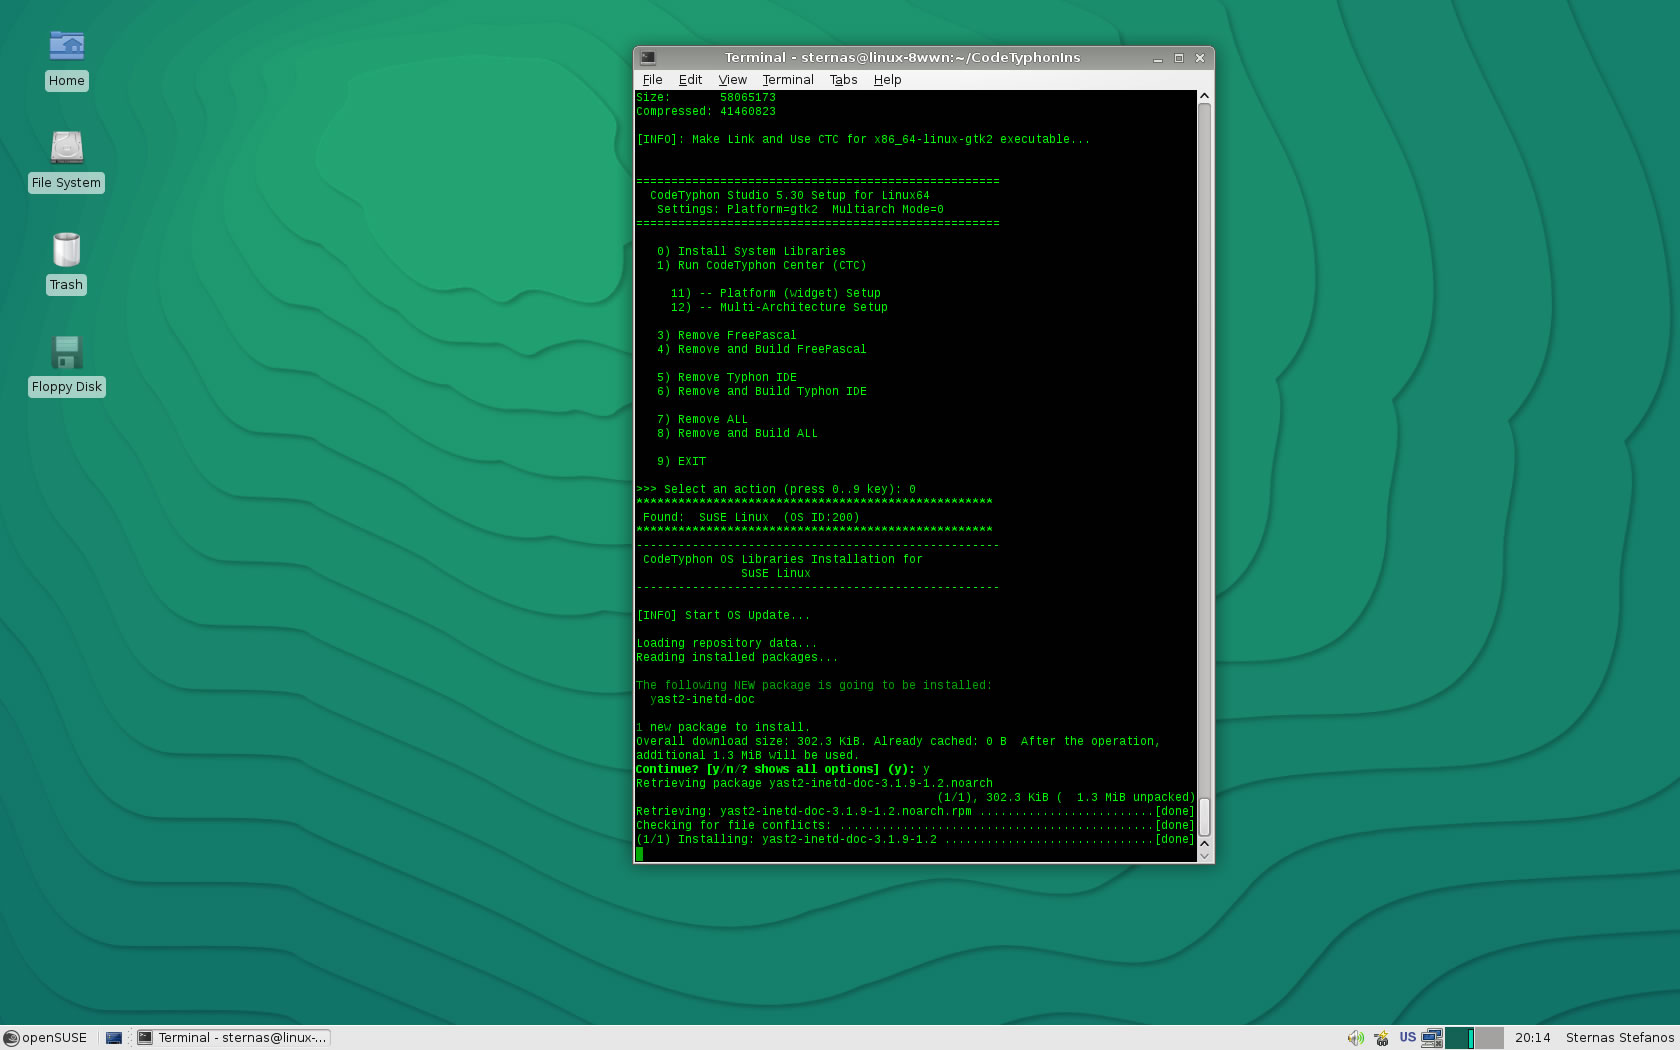The width and height of the screenshot is (1680, 1050).
Task: Click '7) Remove ALL' text line
Action: [x=702, y=420]
